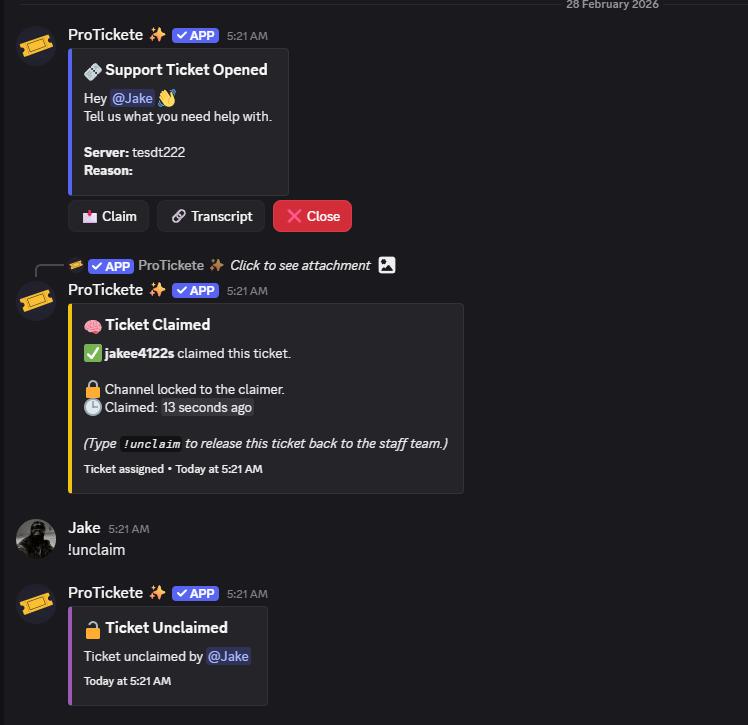The image size is (748, 725).
Task: Click ProTickete avatar beside Ticket Claimed message
Action: pos(36,301)
